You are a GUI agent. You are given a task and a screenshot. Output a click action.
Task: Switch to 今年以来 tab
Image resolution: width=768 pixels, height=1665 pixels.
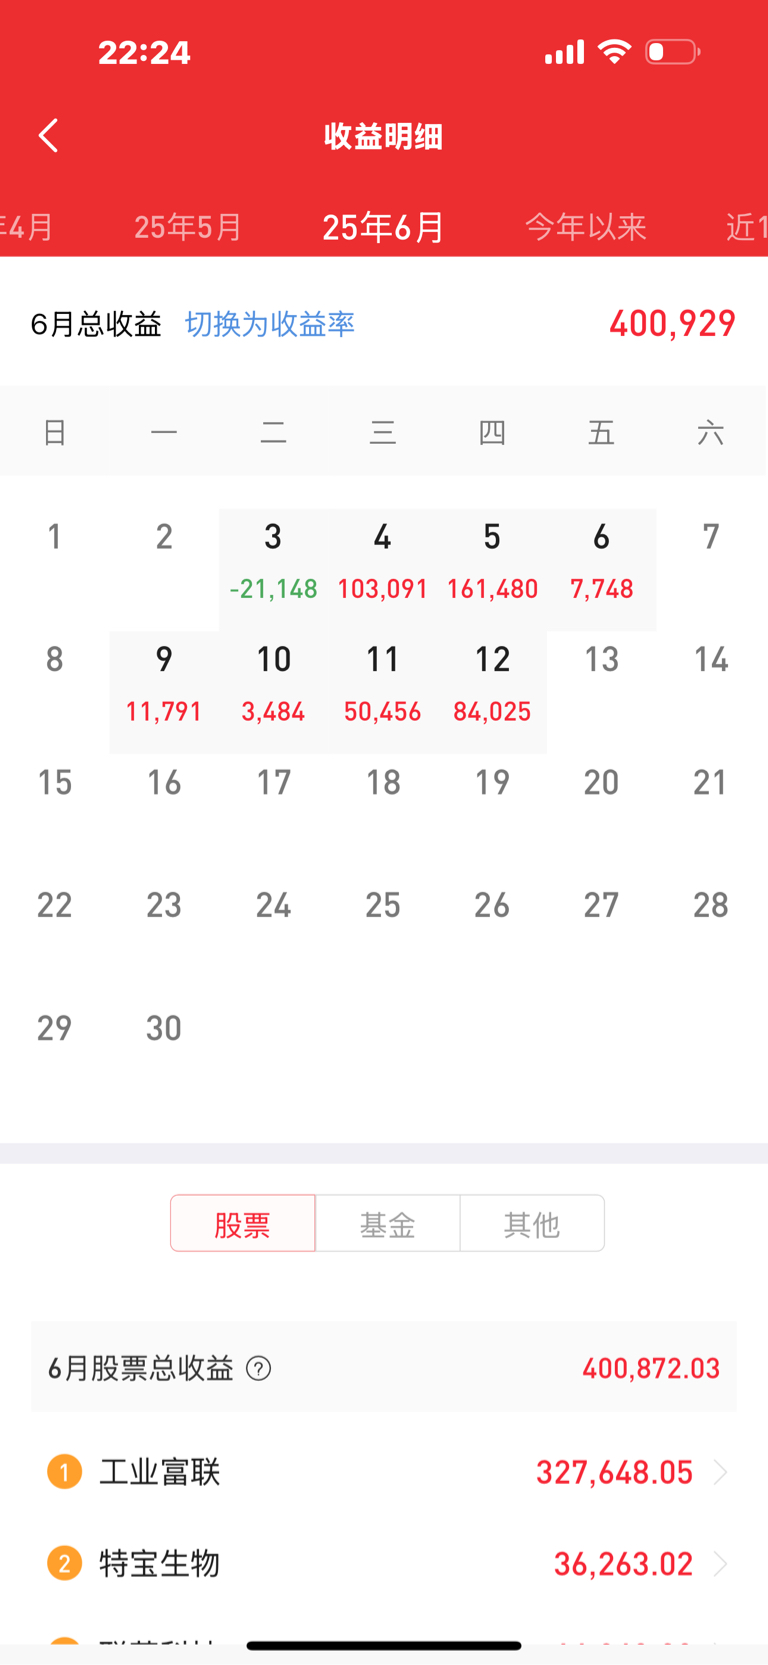(586, 227)
